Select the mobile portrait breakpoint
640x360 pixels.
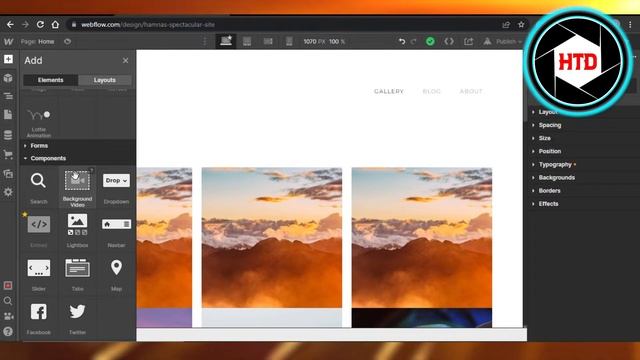tap(289, 42)
